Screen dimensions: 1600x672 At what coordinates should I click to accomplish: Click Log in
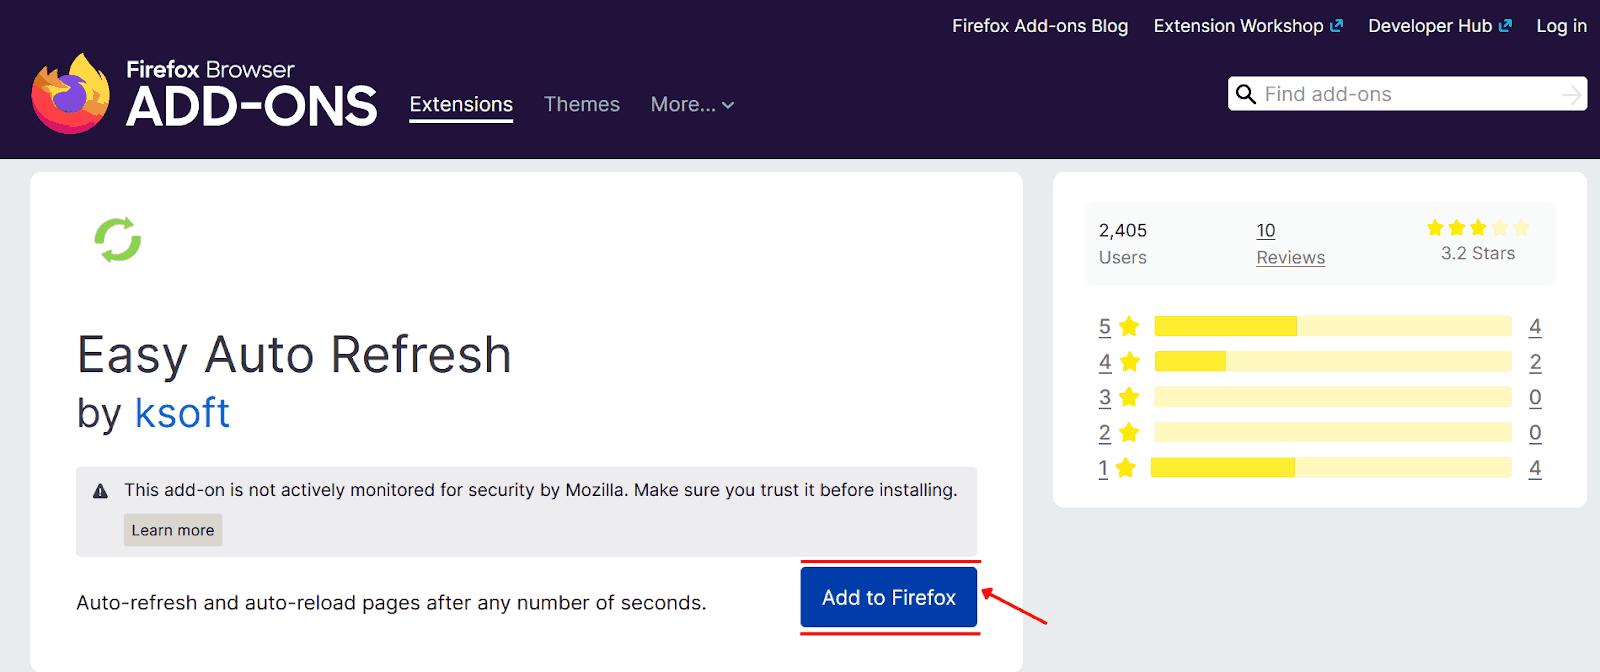click(1562, 26)
